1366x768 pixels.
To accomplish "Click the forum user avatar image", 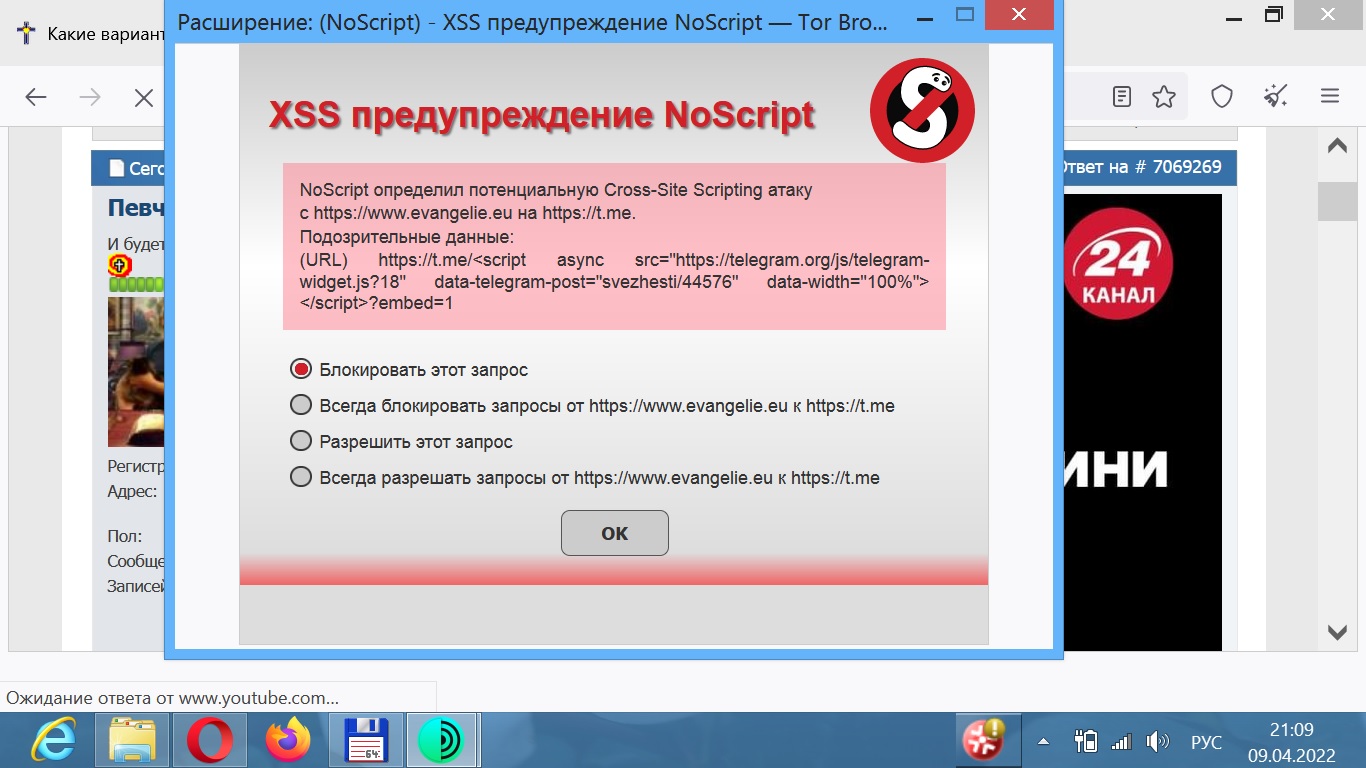I will click(136, 371).
